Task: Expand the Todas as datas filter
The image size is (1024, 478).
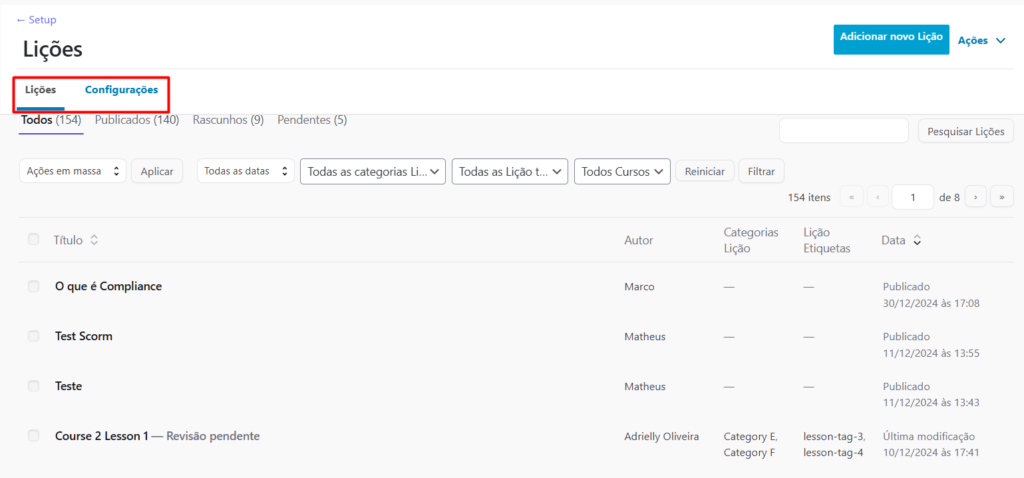Action: (x=246, y=171)
